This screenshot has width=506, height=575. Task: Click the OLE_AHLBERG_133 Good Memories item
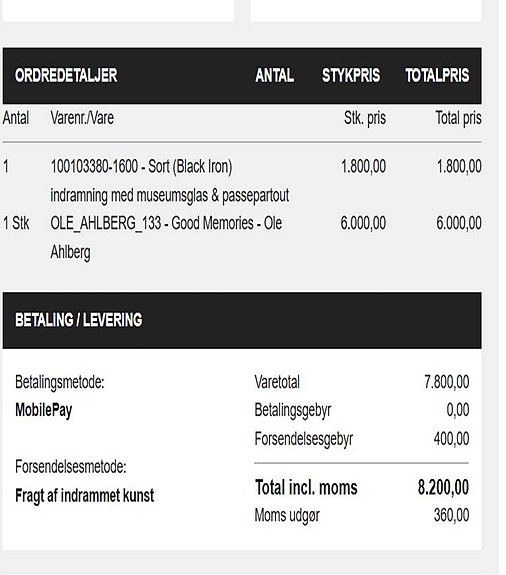pos(166,237)
